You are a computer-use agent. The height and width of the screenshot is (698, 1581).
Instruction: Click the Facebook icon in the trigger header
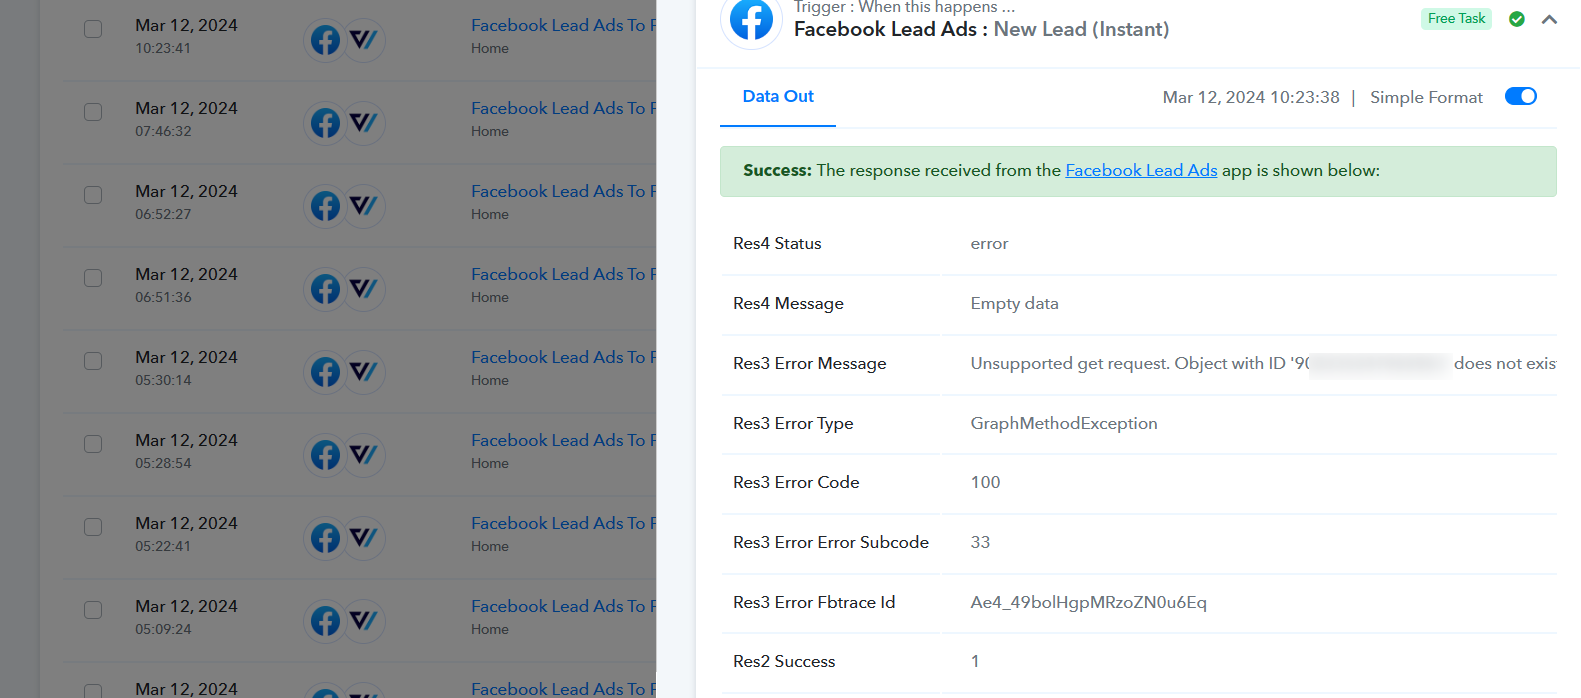click(751, 20)
